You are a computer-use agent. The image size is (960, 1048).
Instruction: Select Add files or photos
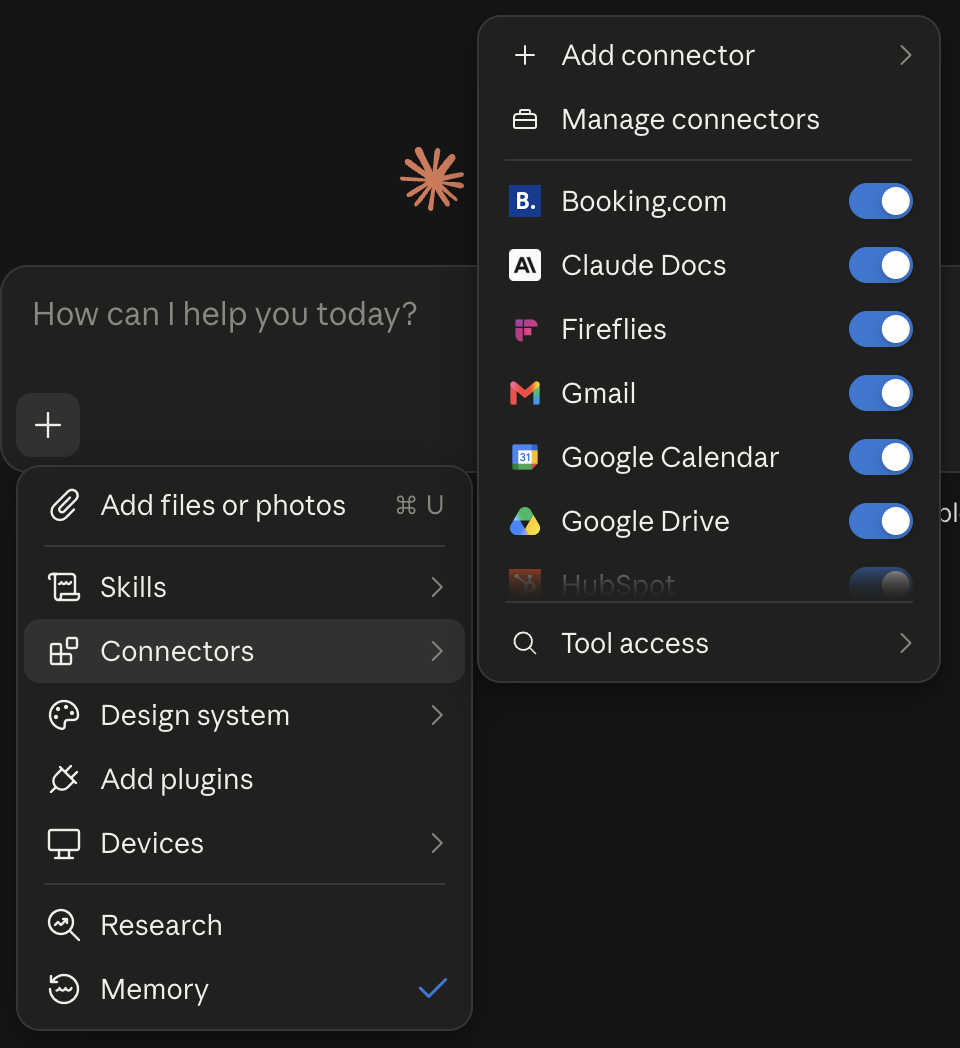point(245,505)
